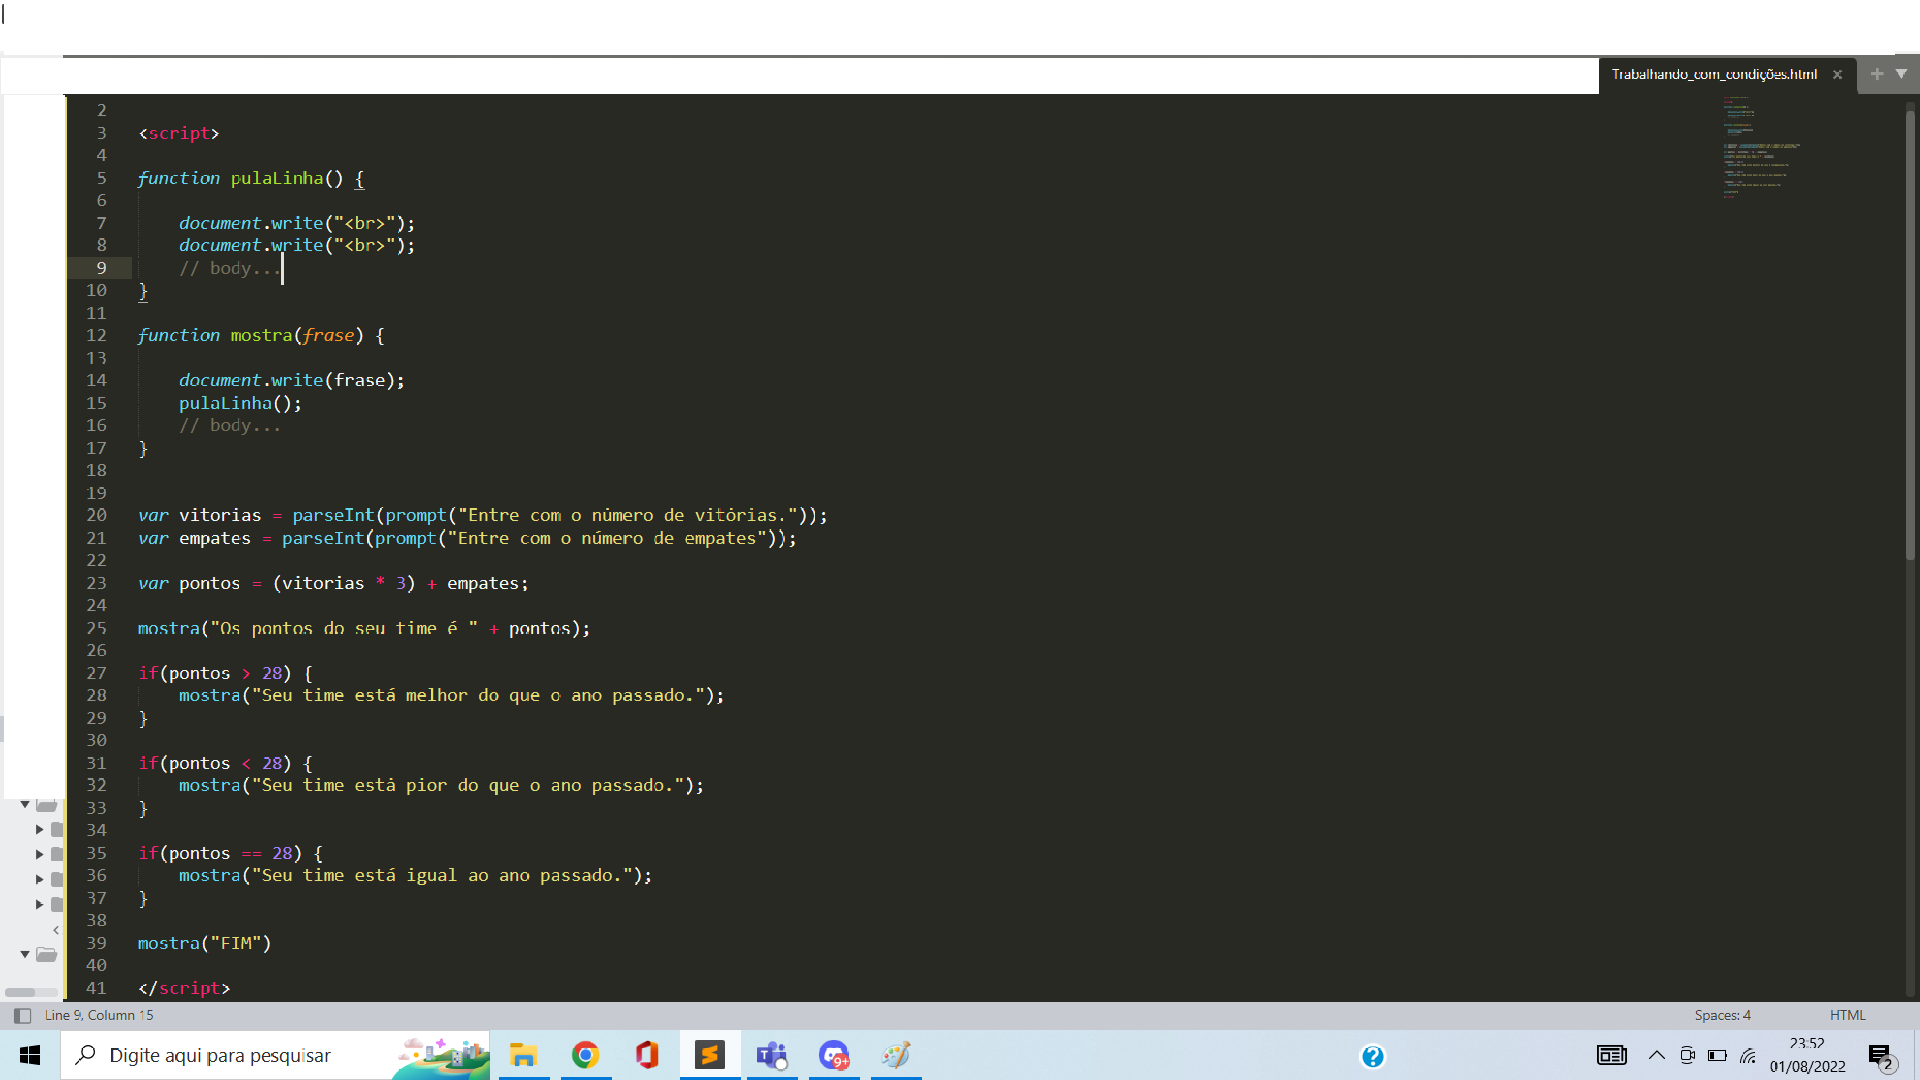Toggle the sidebar from the status bar icon
The height and width of the screenshot is (1080, 1920).
click(x=22, y=1015)
